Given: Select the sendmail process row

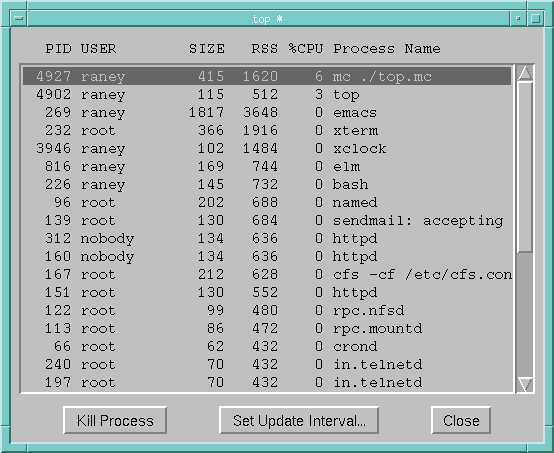Looking at the screenshot, I should click(267, 220).
